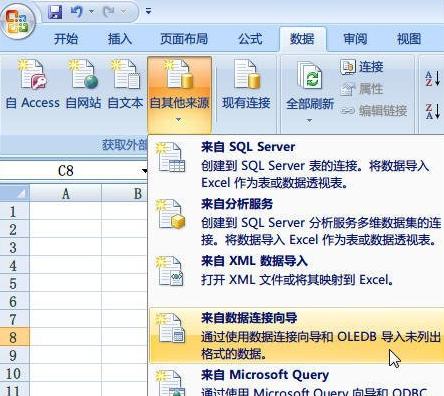Switch to the 开始 tab

pos(66,39)
